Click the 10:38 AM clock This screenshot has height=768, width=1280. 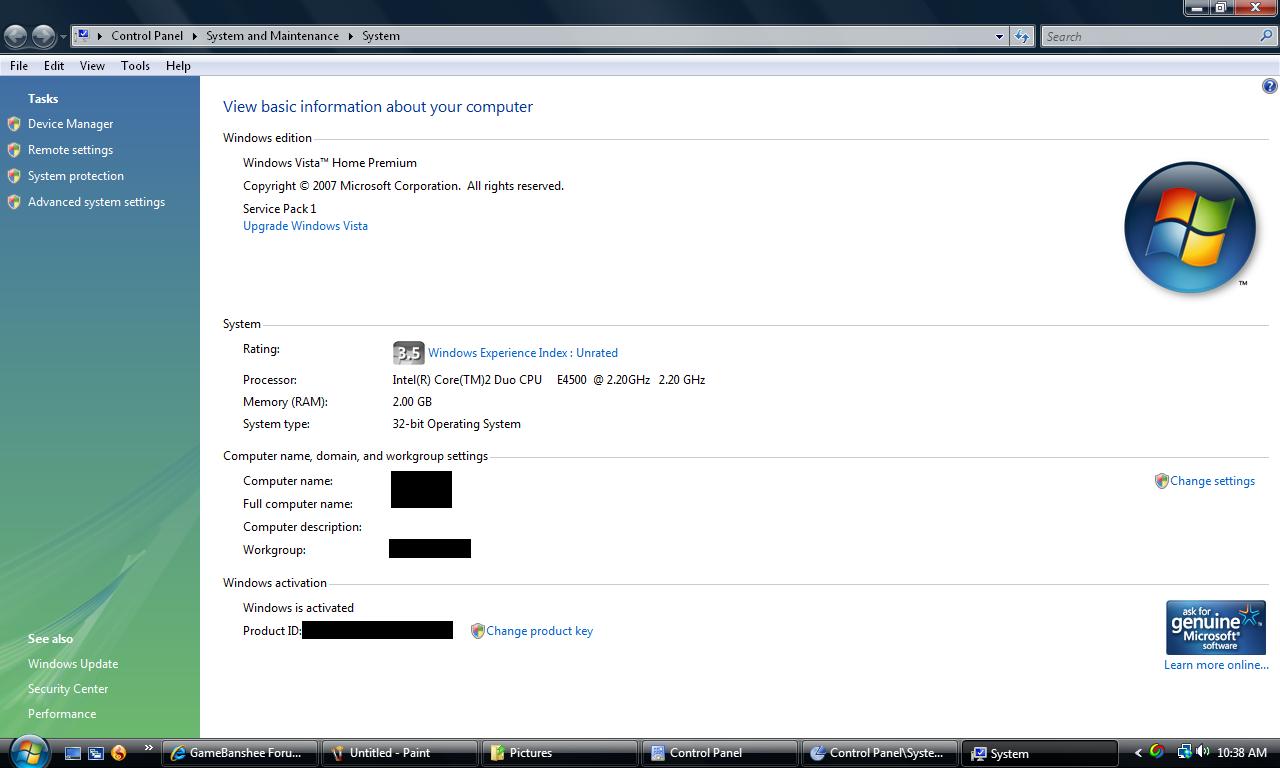click(x=1242, y=753)
